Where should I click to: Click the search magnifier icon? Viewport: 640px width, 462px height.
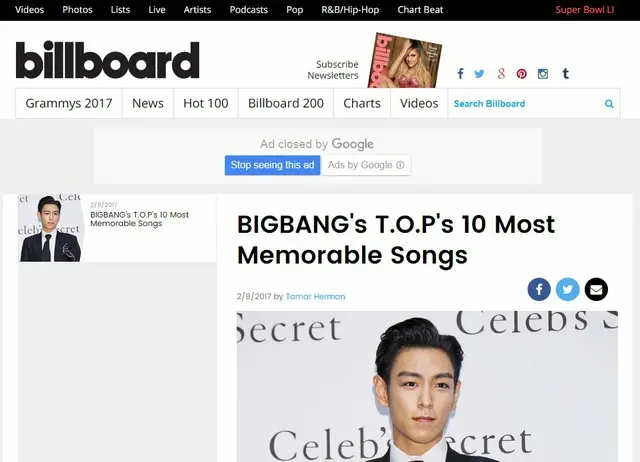(609, 104)
